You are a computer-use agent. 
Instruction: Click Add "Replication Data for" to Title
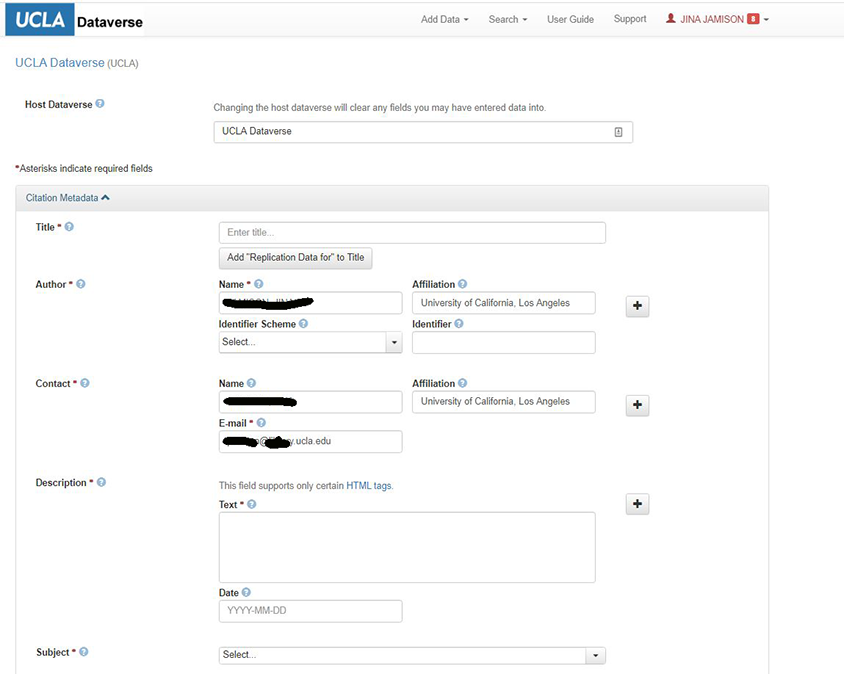click(x=295, y=257)
